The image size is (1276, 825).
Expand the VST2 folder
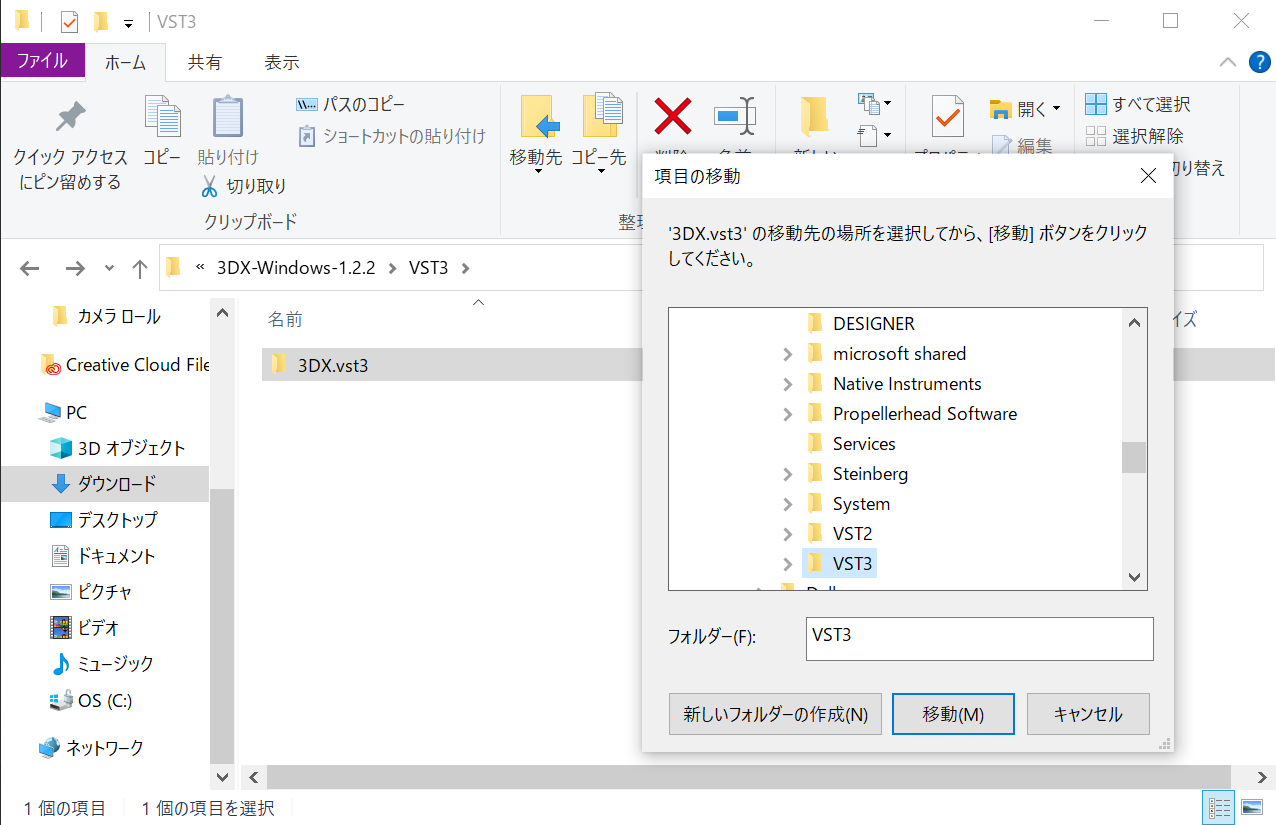coord(788,534)
